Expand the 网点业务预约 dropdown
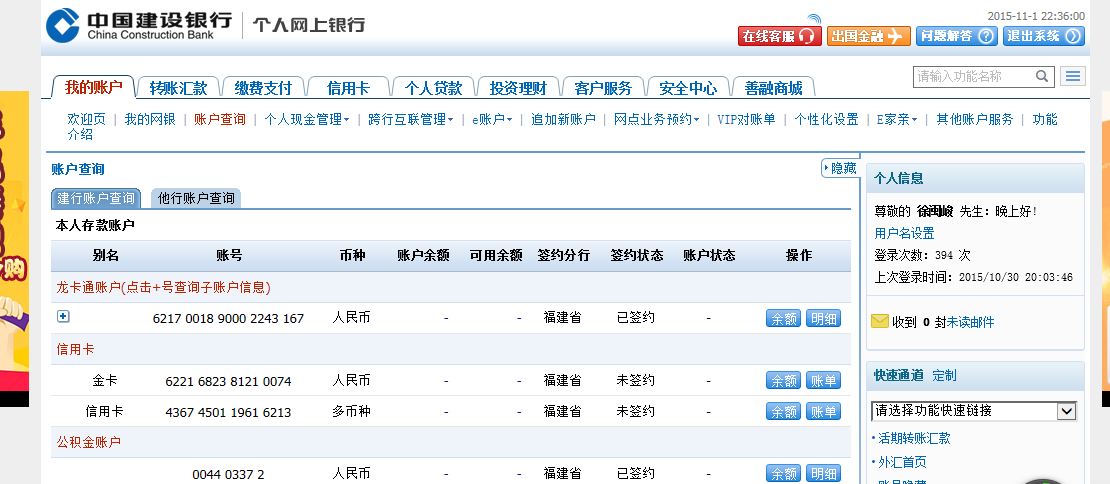Screen dimensions: 1110x484 click(x=656, y=120)
